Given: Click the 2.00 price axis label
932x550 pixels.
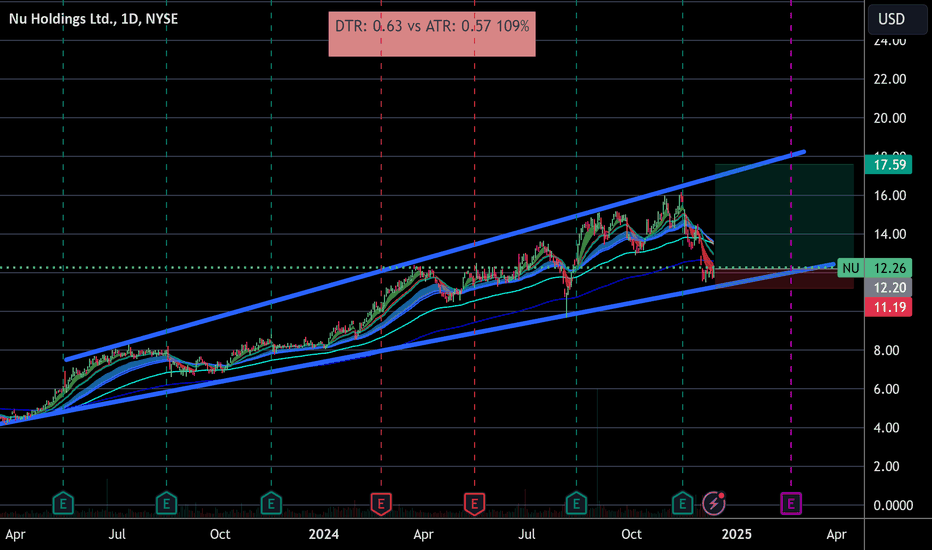Looking at the screenshot, I should (x=886, y=466).
